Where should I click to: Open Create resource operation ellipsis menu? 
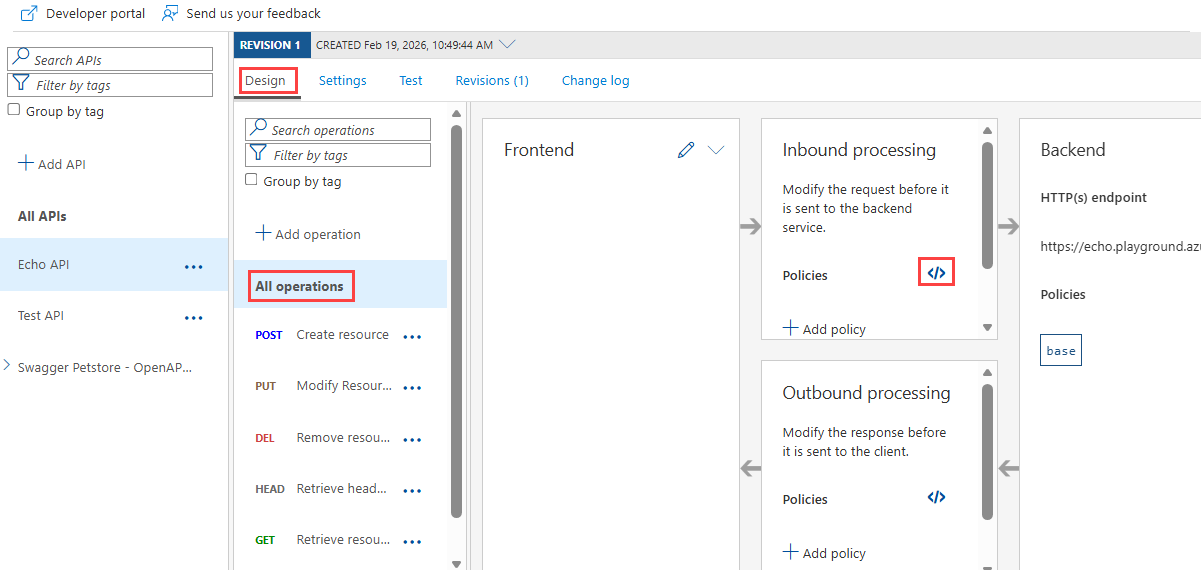coord(412,336)
